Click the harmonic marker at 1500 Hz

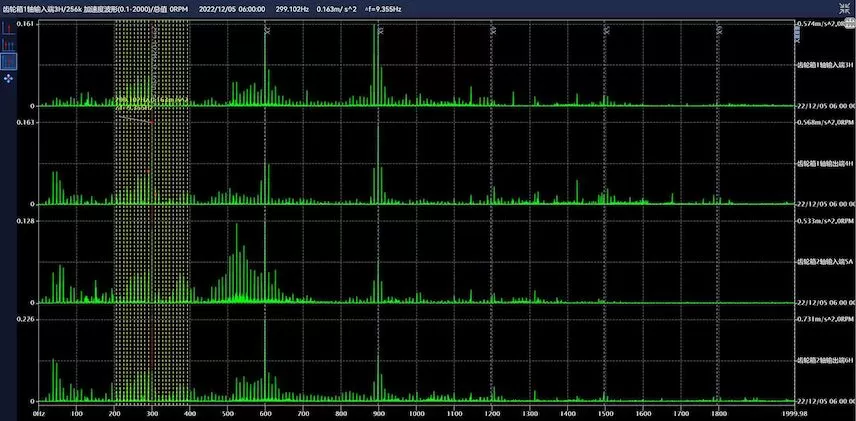[x=606, y=31]
